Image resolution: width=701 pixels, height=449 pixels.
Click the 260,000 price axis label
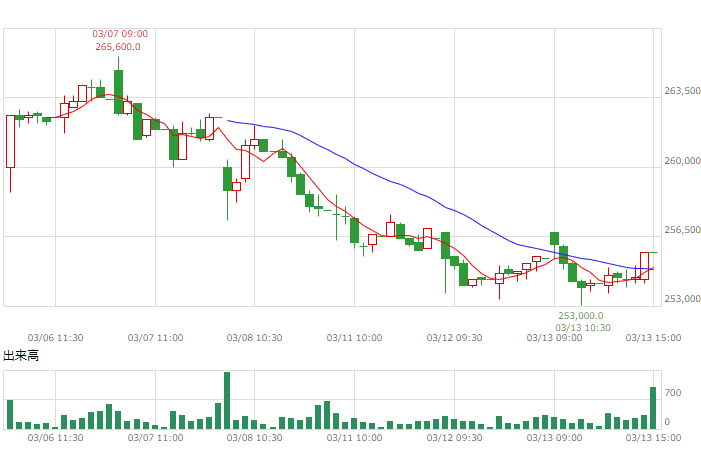(682, 161)
